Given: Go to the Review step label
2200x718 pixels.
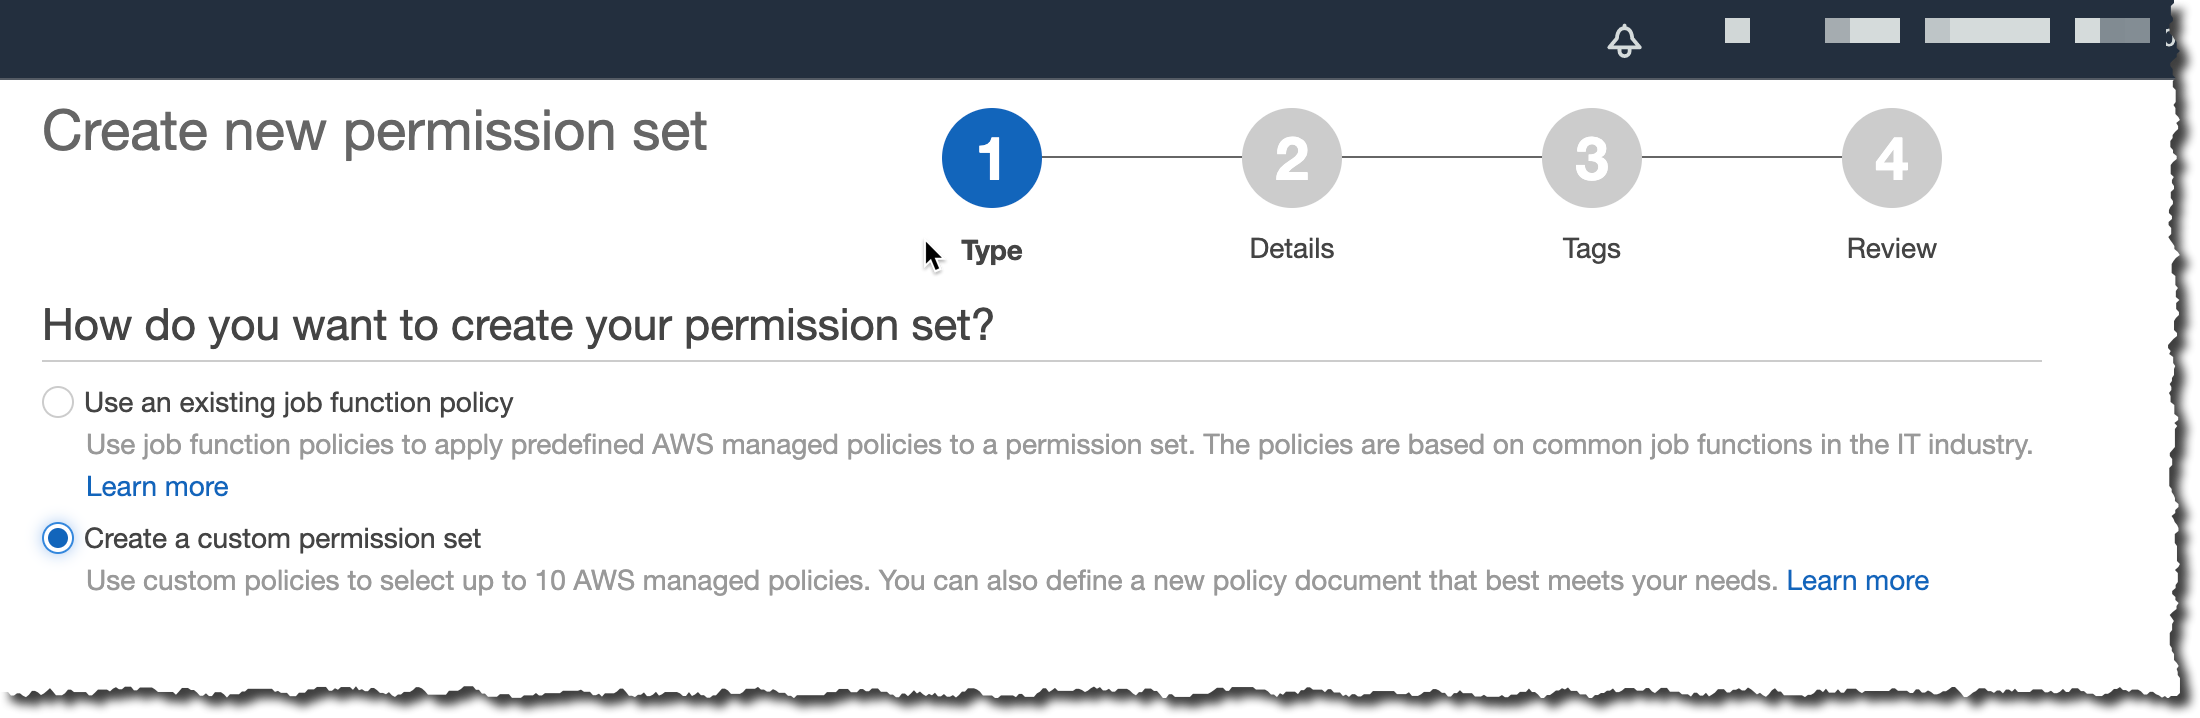Looking at the screenshot, I should click(1891, 248).
